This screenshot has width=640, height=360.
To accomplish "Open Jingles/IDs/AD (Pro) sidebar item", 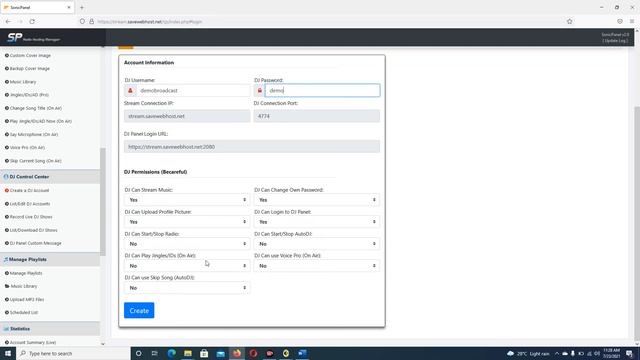I will click(27, 95).
